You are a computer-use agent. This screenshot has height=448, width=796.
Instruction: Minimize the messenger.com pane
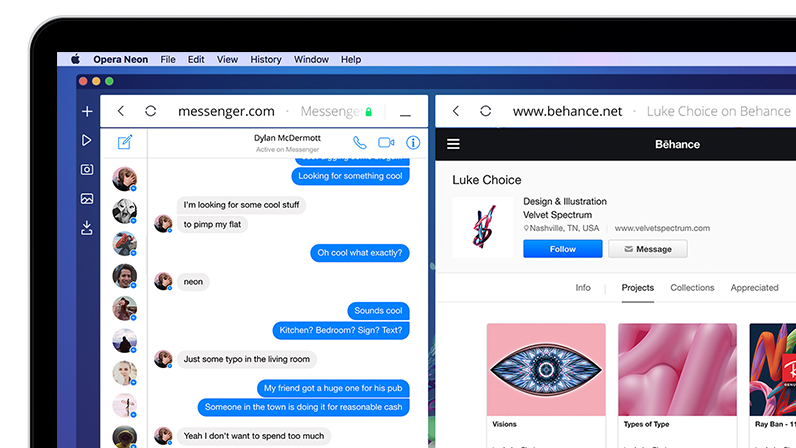coord(405,115)
